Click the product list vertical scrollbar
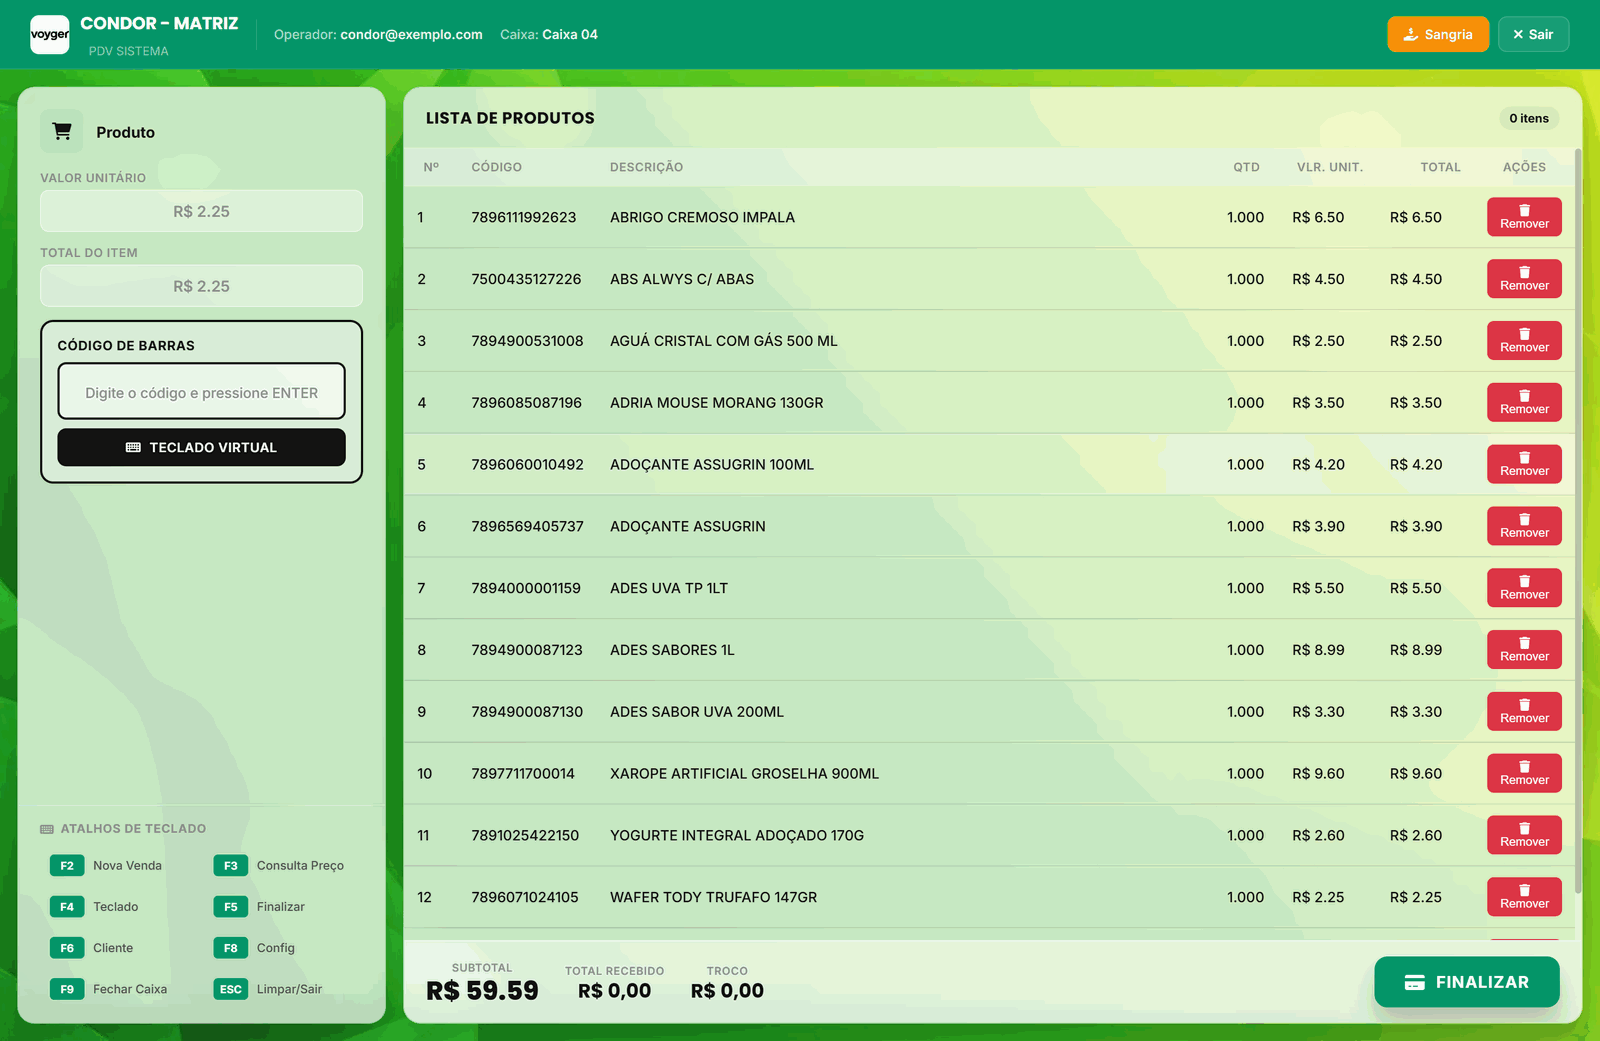 (1578, 520)
